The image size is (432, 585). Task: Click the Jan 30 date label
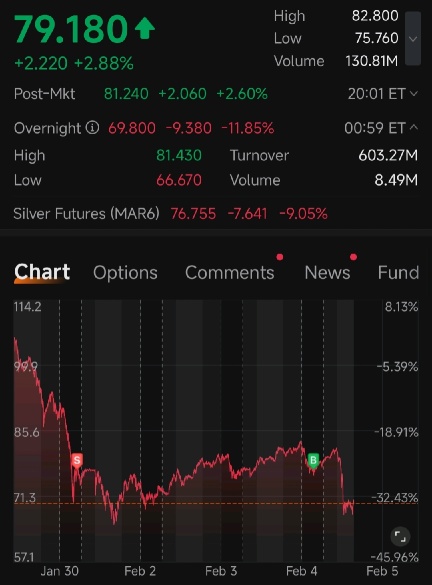[60, 571]
